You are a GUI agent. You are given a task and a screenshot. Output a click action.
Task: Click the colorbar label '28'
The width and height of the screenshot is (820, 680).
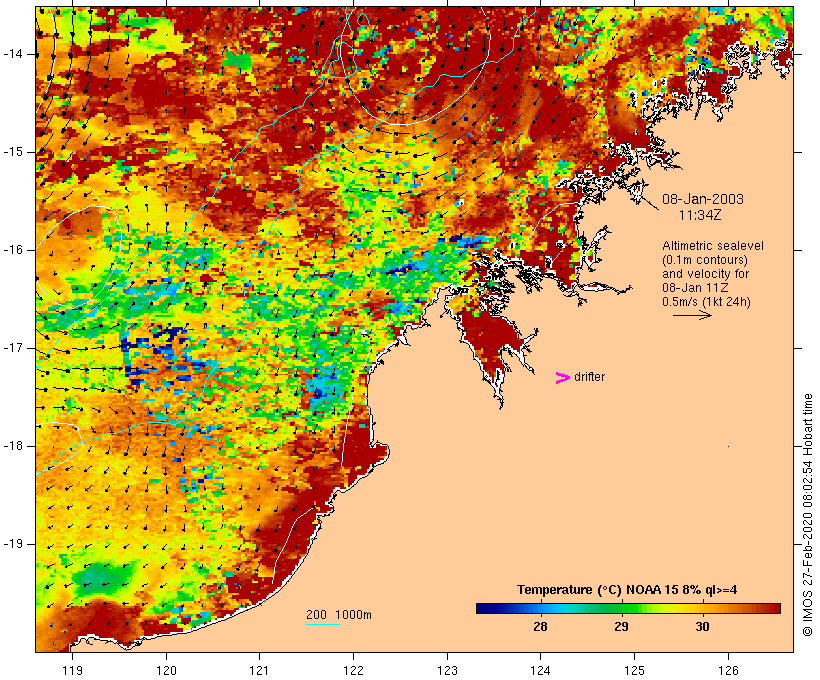[x=540, y=627]
